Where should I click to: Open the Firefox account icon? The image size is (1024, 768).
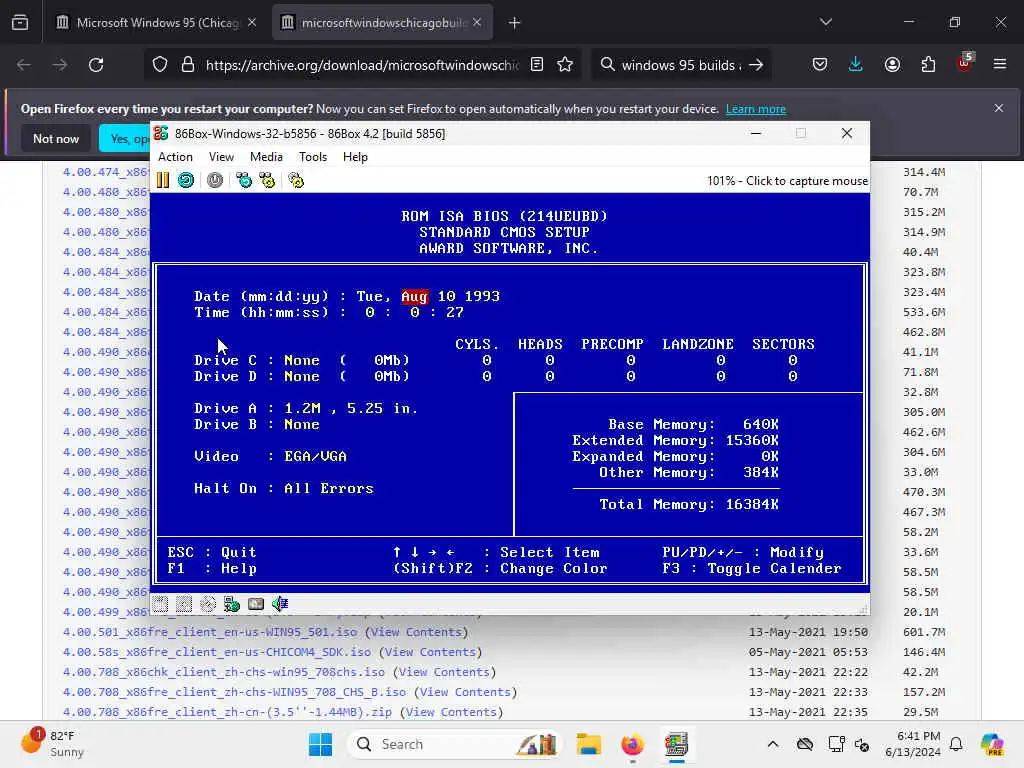[x=892, y=65]
